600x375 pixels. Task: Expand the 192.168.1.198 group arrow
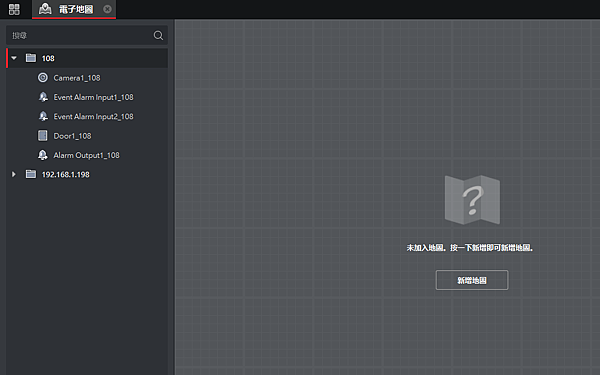coord(14,174)
